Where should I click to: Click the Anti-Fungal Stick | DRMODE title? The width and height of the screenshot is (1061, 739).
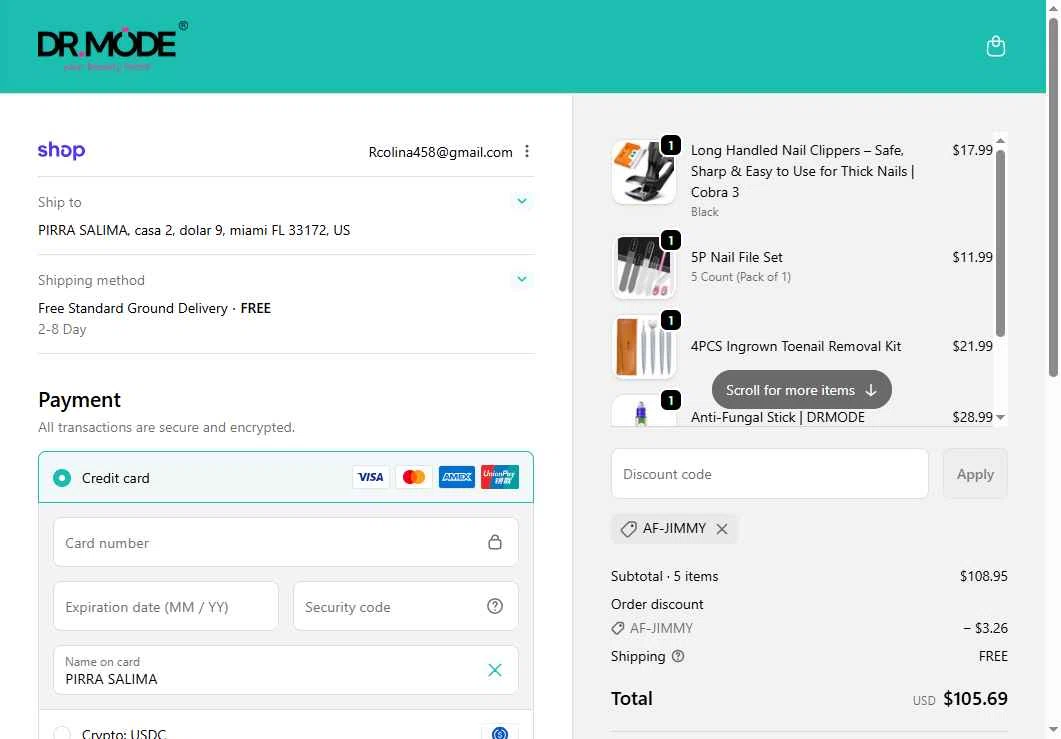click(777, 417)
